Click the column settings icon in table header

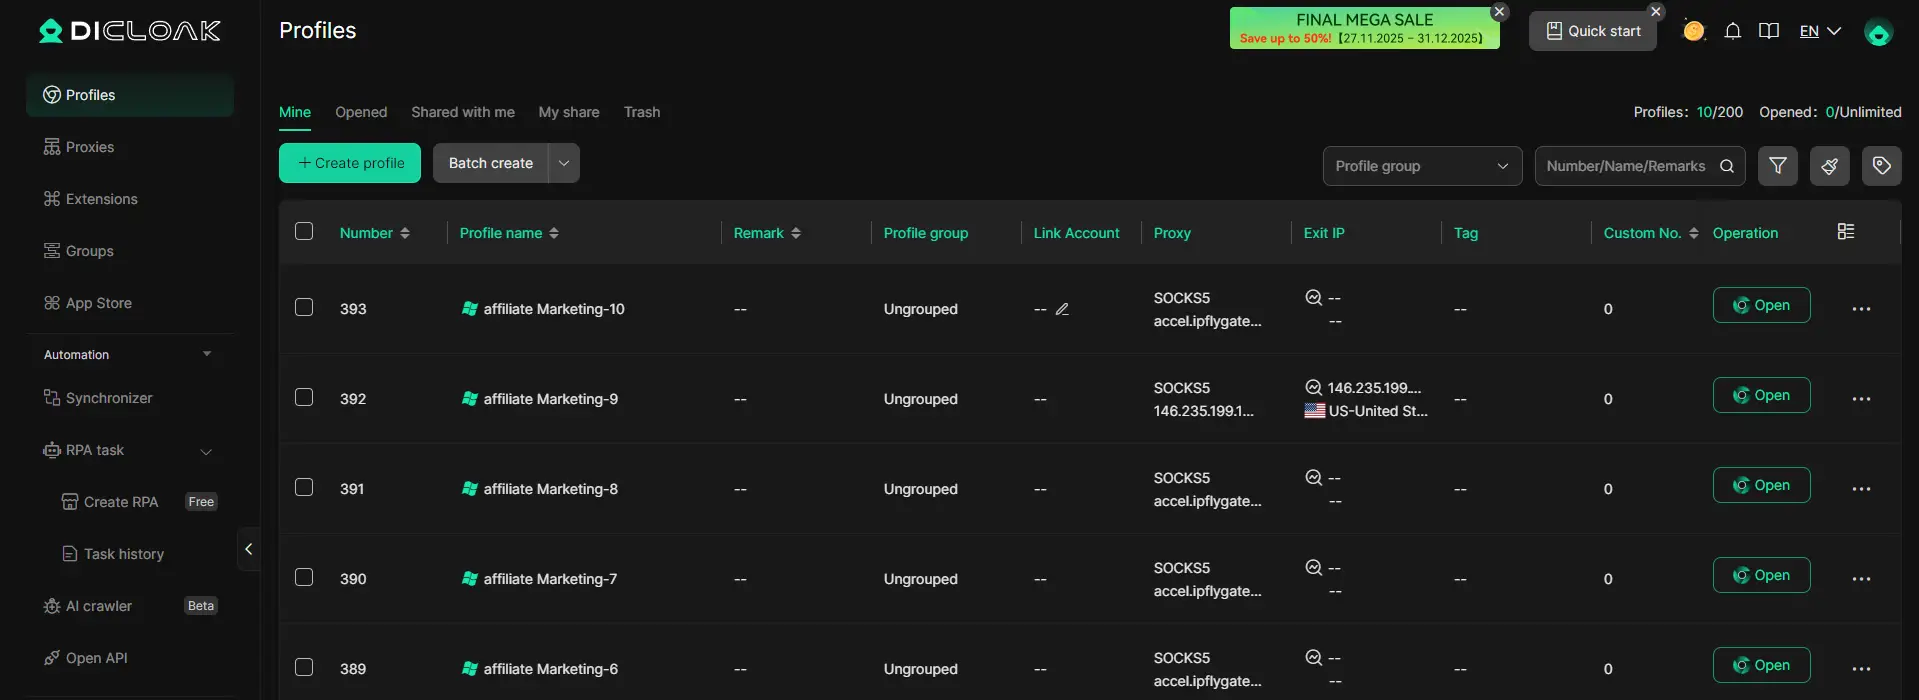1846,232
